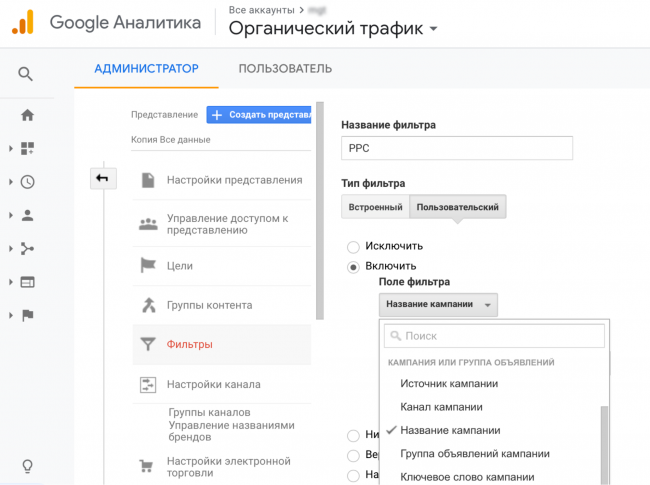Select the Встроенный filter type button
Screen dimensions: 650x485
(x=374, y=207)
